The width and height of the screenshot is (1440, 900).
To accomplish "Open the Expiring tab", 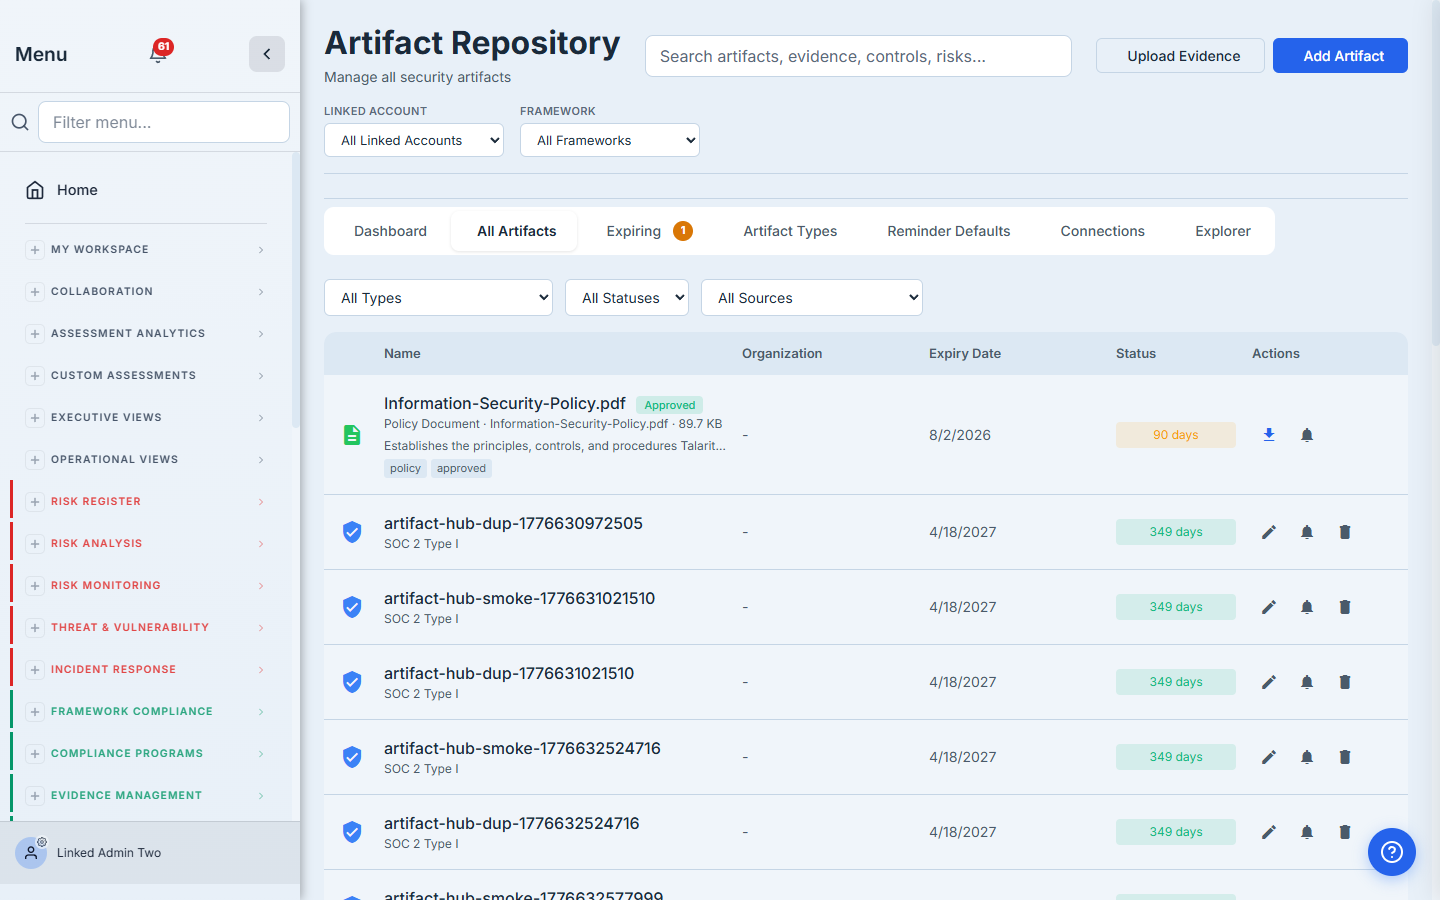I will (649, 231).
